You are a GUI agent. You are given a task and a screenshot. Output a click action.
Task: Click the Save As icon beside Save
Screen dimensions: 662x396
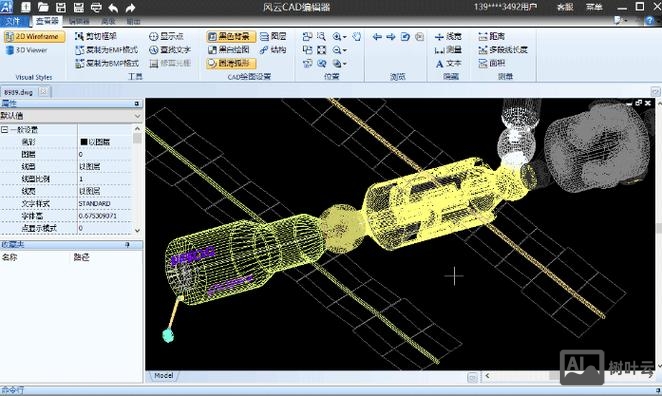click(79, 7)
